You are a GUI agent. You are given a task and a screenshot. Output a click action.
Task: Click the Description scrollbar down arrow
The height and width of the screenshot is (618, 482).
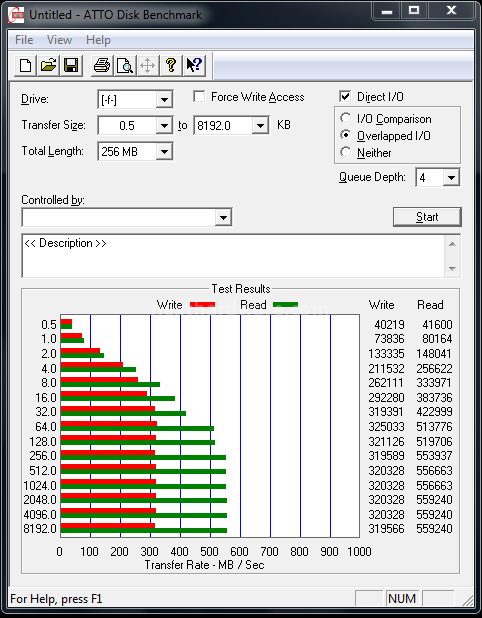coord(452,268)
